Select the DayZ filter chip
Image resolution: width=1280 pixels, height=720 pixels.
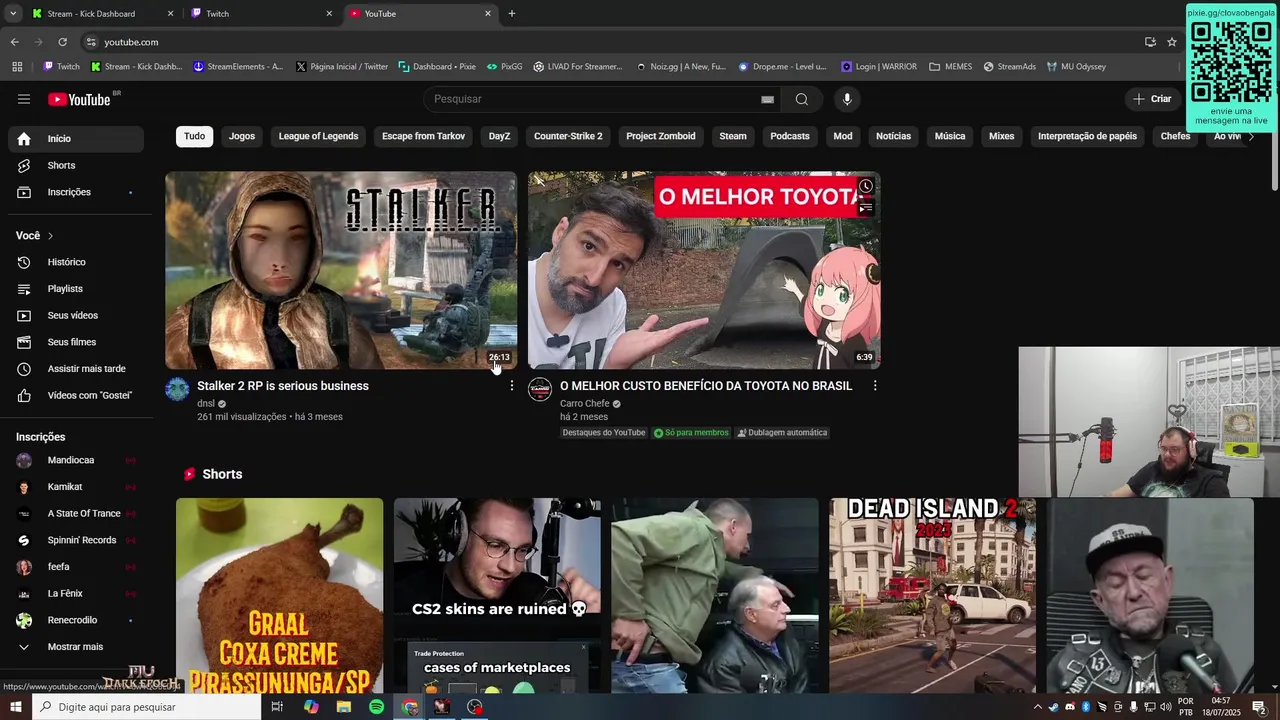tap(499, 136)
